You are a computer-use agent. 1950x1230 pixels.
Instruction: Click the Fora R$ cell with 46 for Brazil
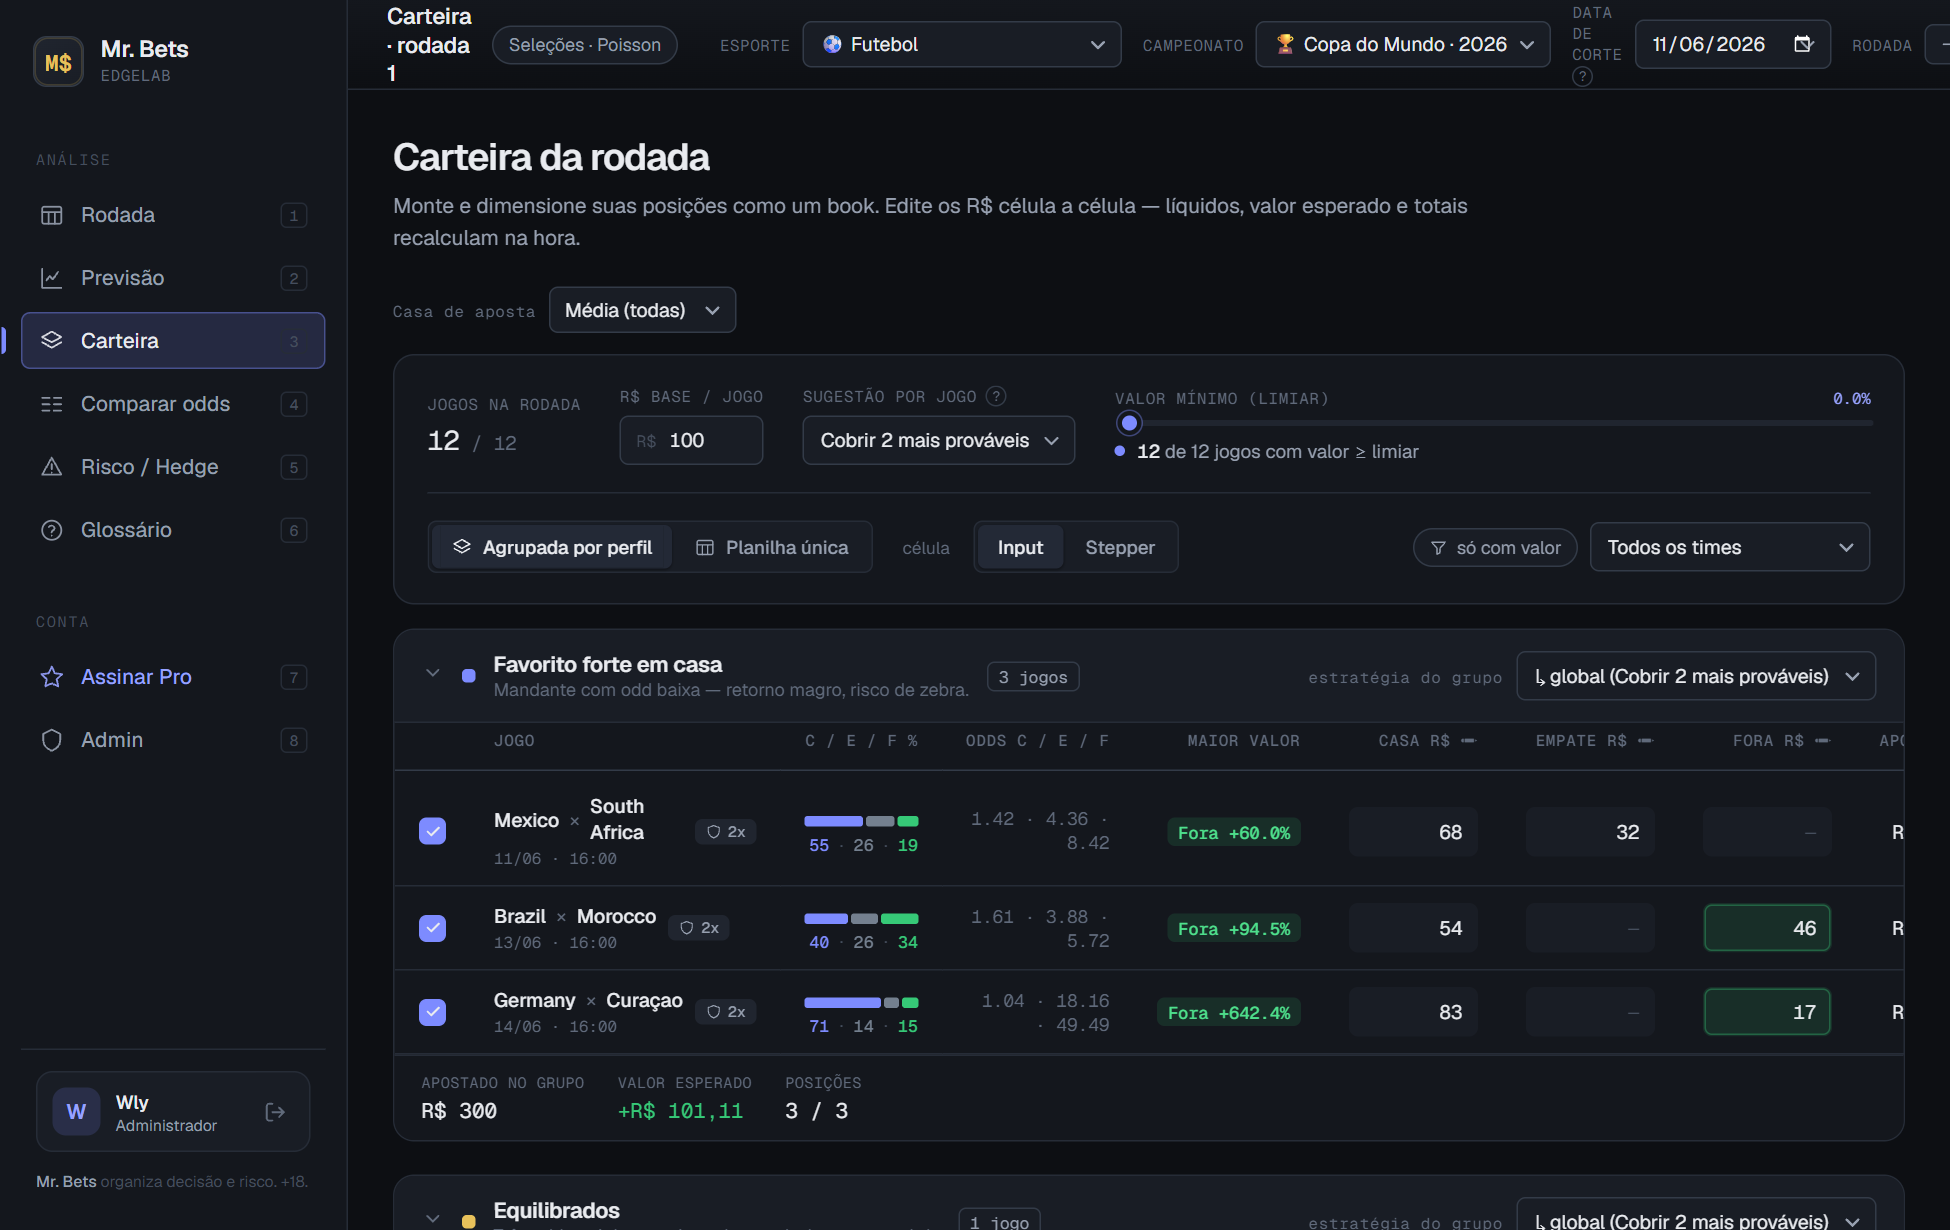click(1767, 928)
